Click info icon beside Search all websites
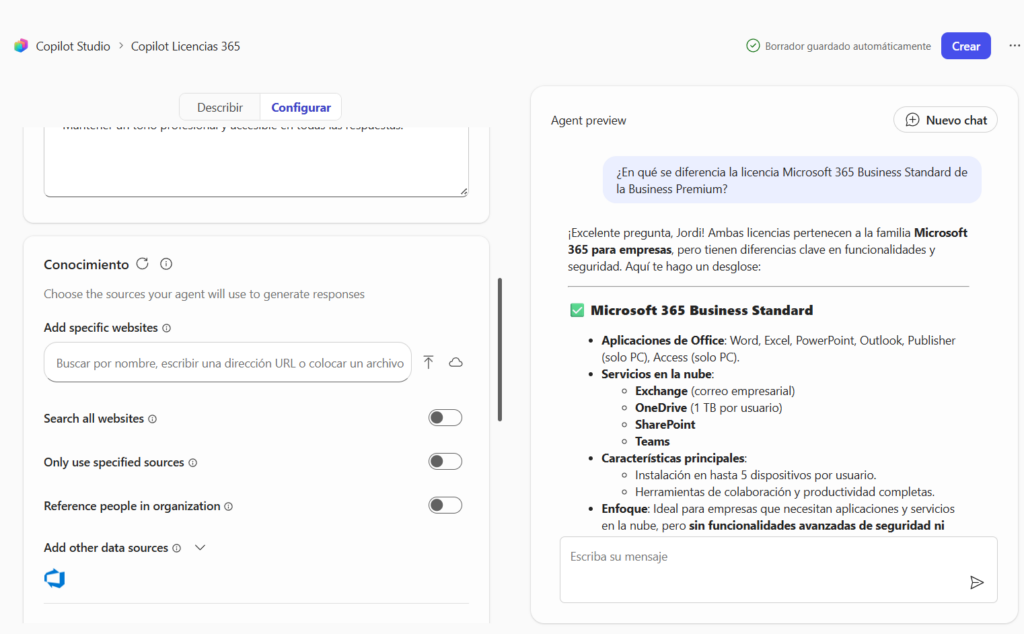This screenshot has height=634, width=1024. (152, 419)
